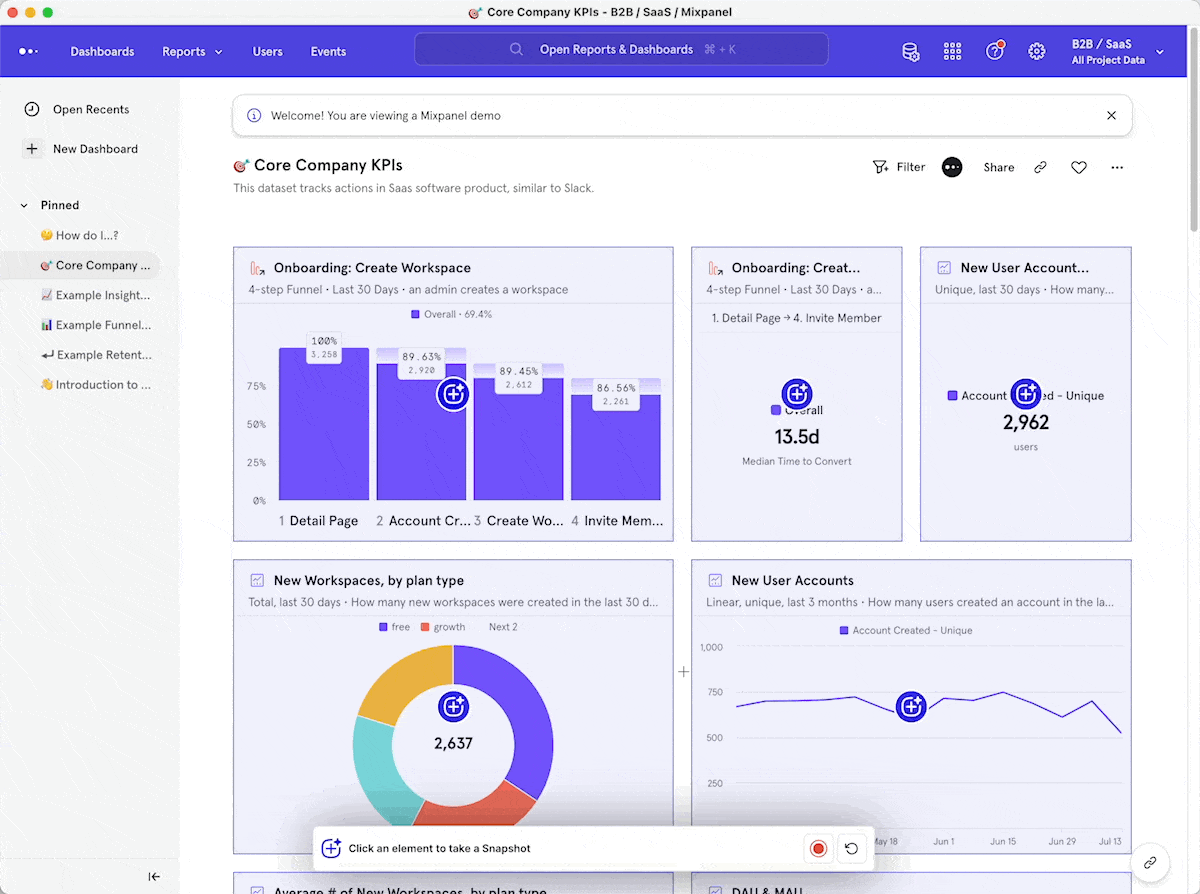Dismiss the welcome demo banner
Image resolution: width=1200 pixels, height=894 pixels.
[x=1111, y=115]
